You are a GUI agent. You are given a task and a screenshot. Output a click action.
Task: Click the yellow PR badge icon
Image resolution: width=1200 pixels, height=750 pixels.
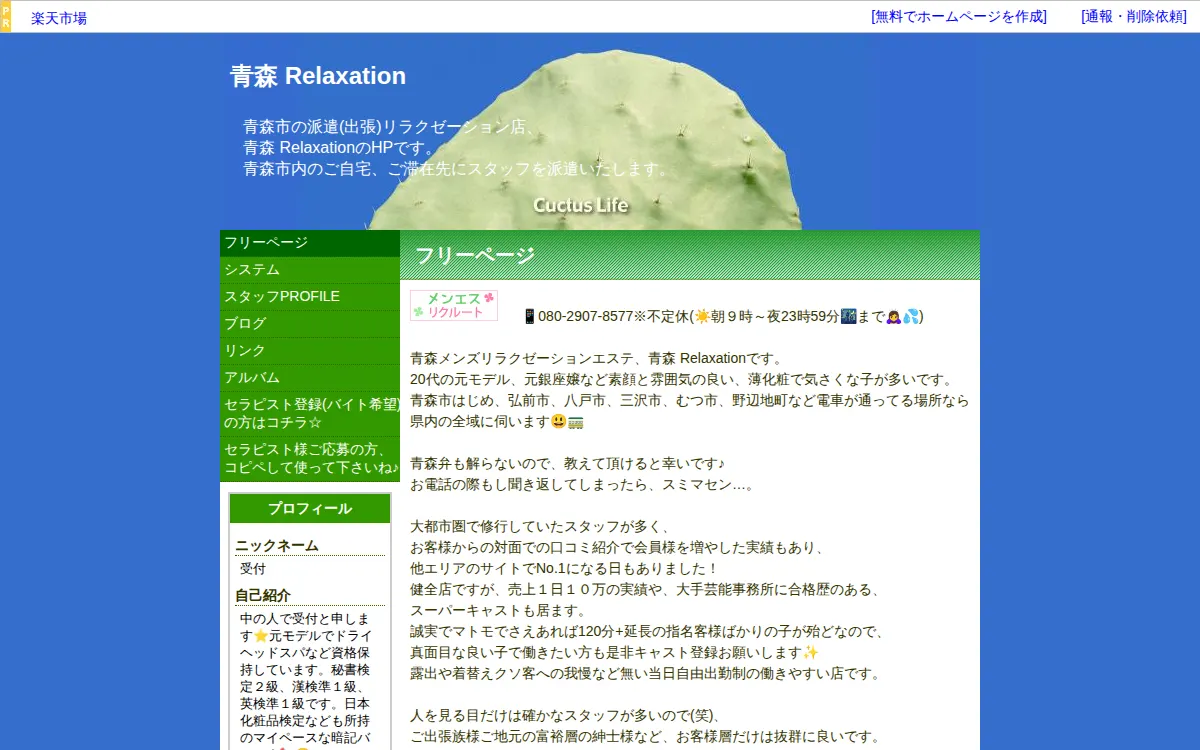click(5, 17)
